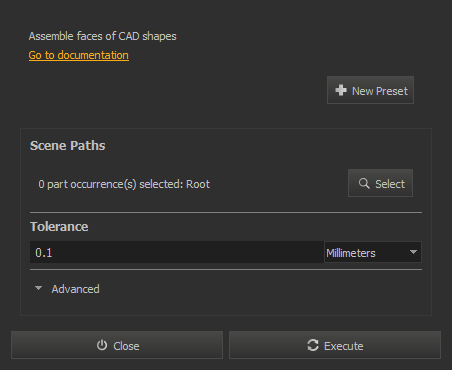This screenshot has height=370, width=452.
Task: Click the magnifier icon beside Select
Action: [x=364, y=183]
